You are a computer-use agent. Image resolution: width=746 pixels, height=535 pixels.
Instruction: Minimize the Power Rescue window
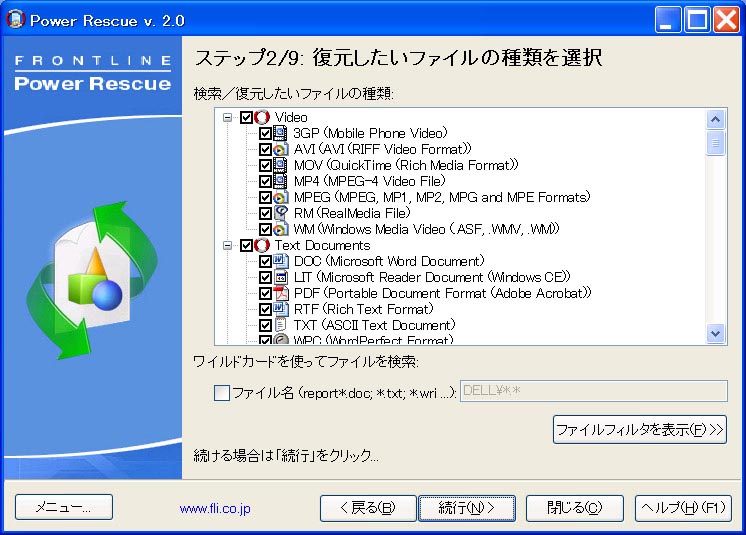pyautogui.click(x=667, y=19)
